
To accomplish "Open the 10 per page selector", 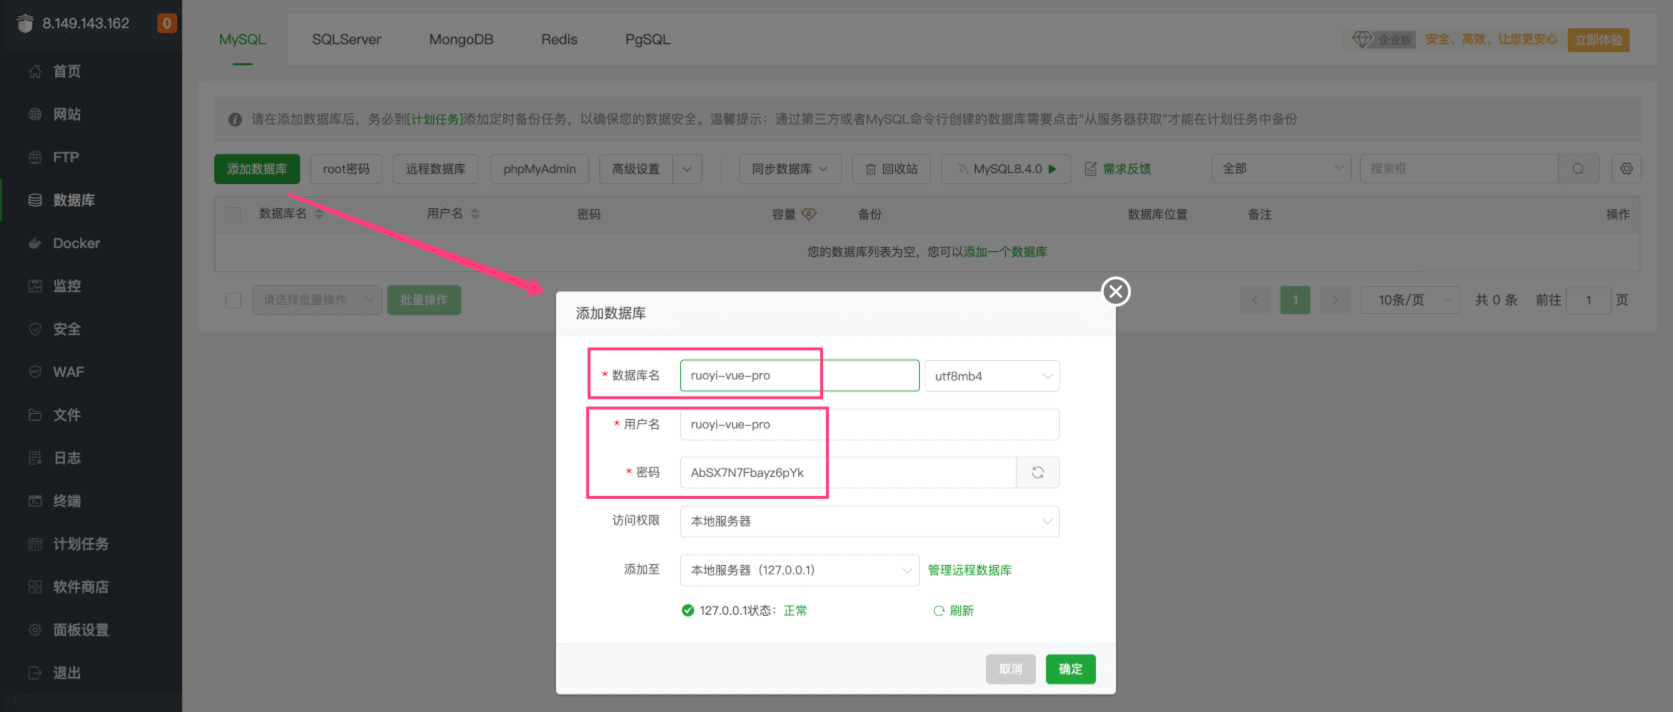I will 1409,300.
